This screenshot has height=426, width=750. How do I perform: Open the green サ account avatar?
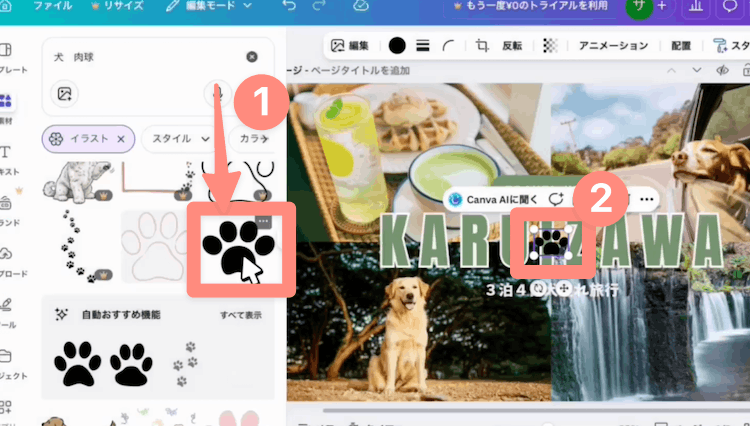639,7
